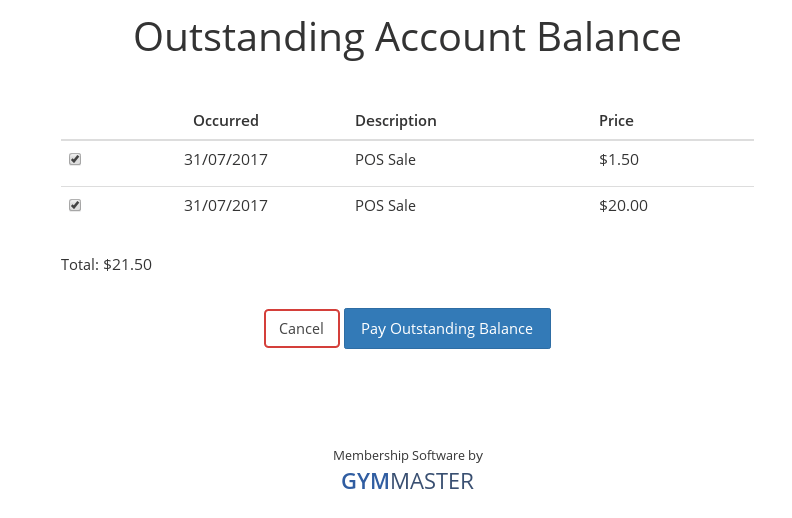Select the date in the $1.50 row
Image resolution: width=792 pixels, height=518 pixels.
click(x=226, y=159)
